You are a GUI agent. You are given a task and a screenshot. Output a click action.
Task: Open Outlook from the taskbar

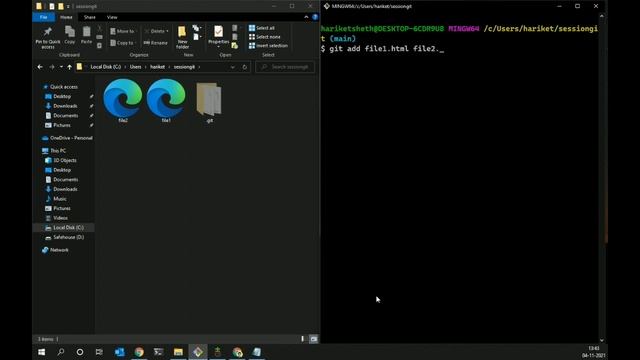(119, 352)
